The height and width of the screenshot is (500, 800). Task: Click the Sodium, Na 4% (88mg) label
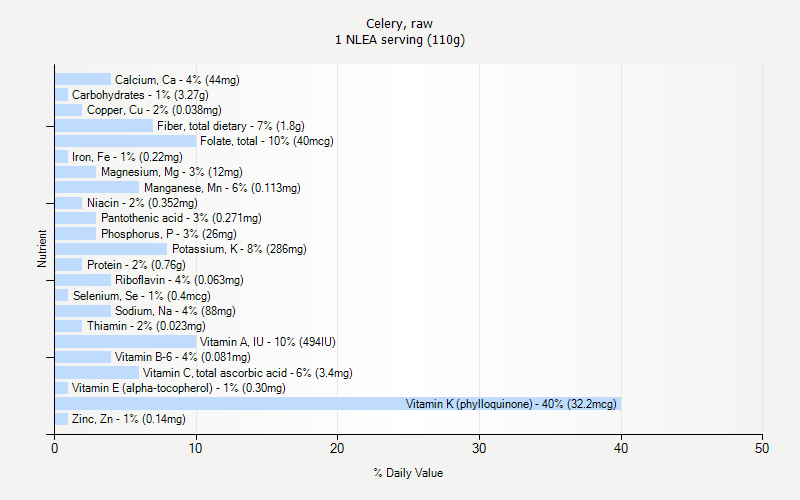175,311
